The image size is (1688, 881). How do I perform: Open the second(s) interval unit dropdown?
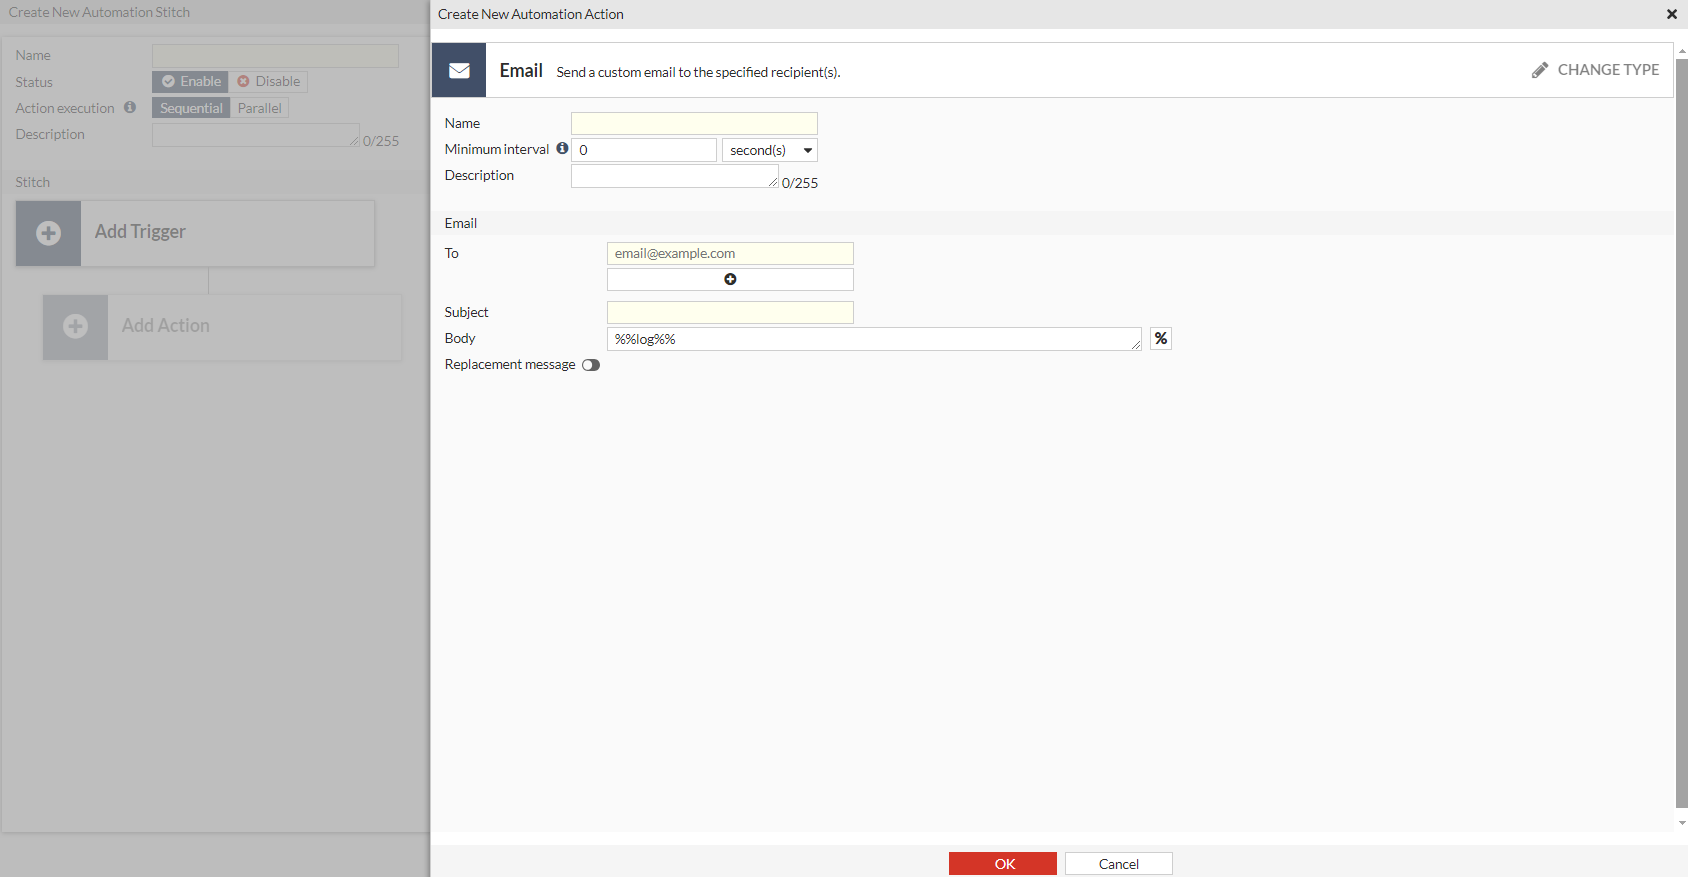point(770,150)
